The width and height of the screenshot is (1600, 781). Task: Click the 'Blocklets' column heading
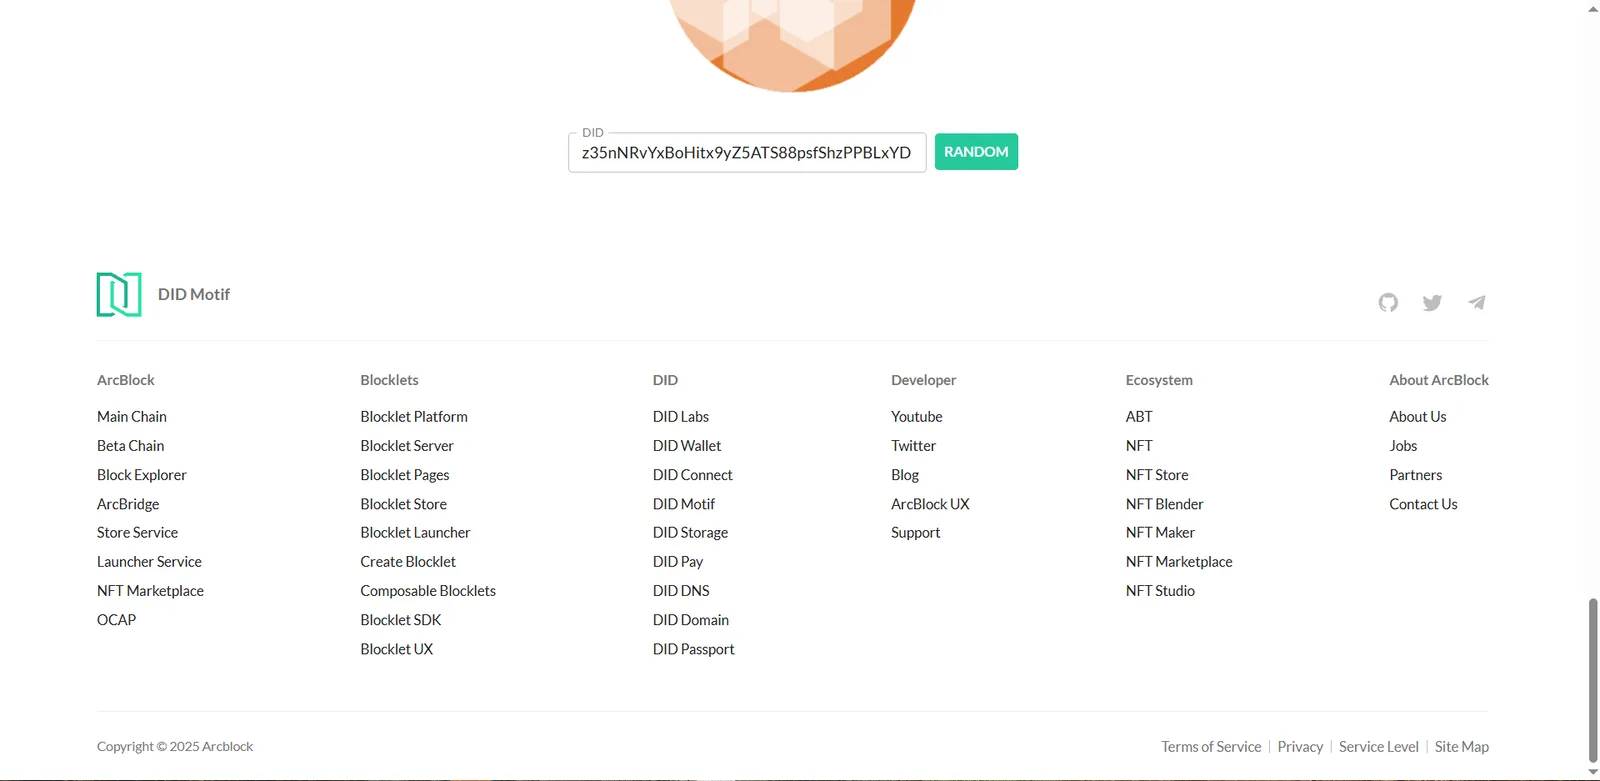(x=390, y=380)
